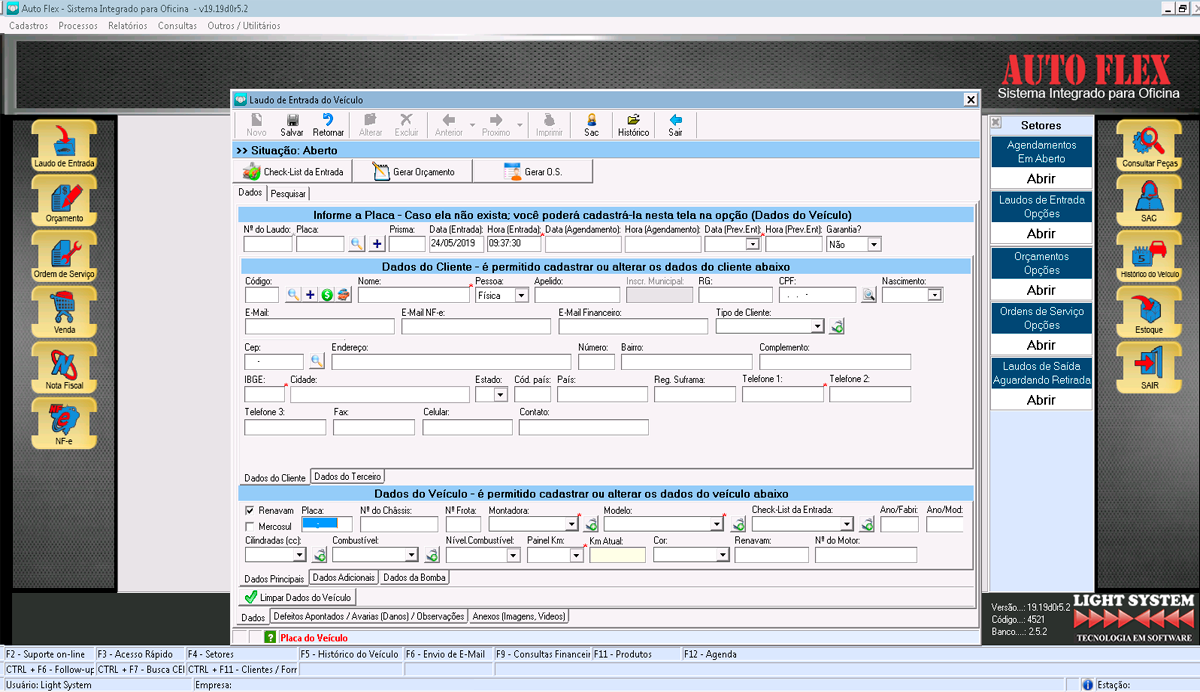The image size is (1200, 692).
Task: Open the Nota Fiscal sidebar icon
Action: click(64, 368)
